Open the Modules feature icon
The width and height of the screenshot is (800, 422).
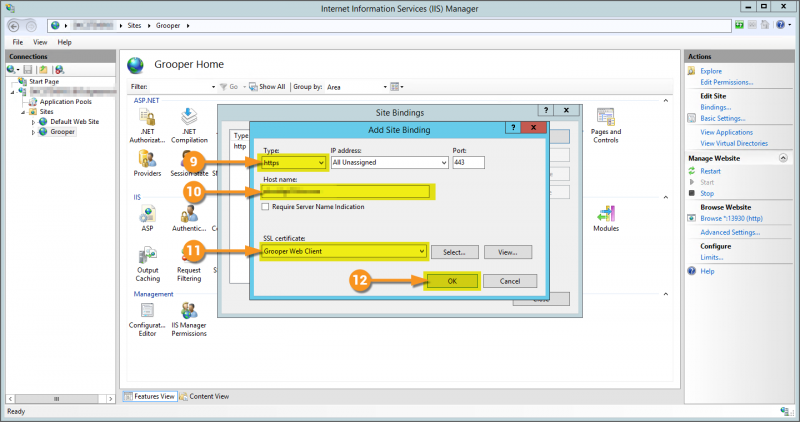606,214
